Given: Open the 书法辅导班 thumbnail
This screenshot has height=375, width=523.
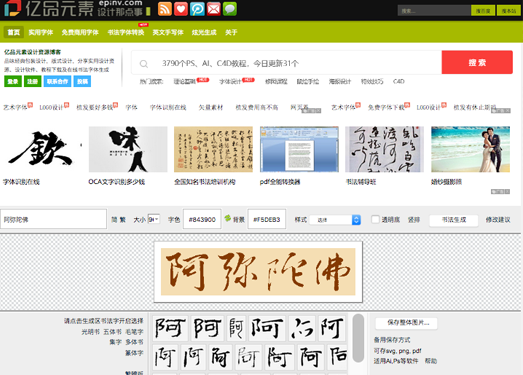Looking at the screenshot, I should [384, 149].
